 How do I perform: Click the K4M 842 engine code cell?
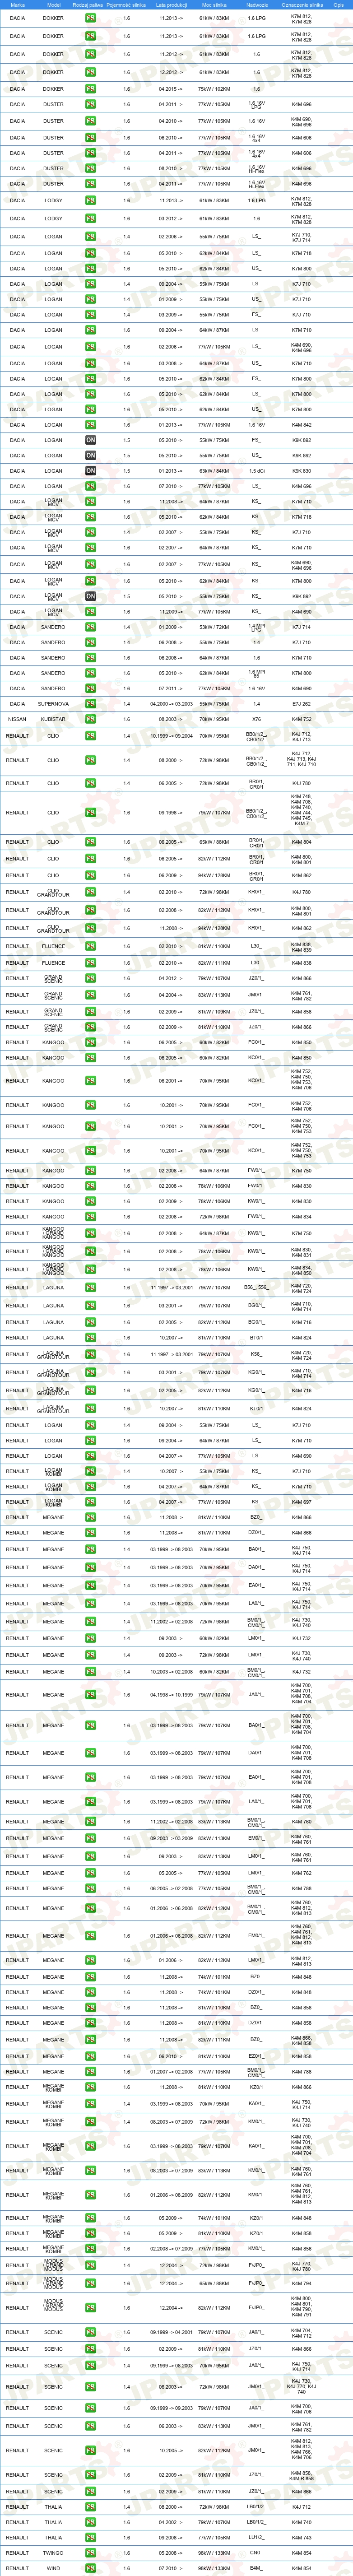pos(301,425)
